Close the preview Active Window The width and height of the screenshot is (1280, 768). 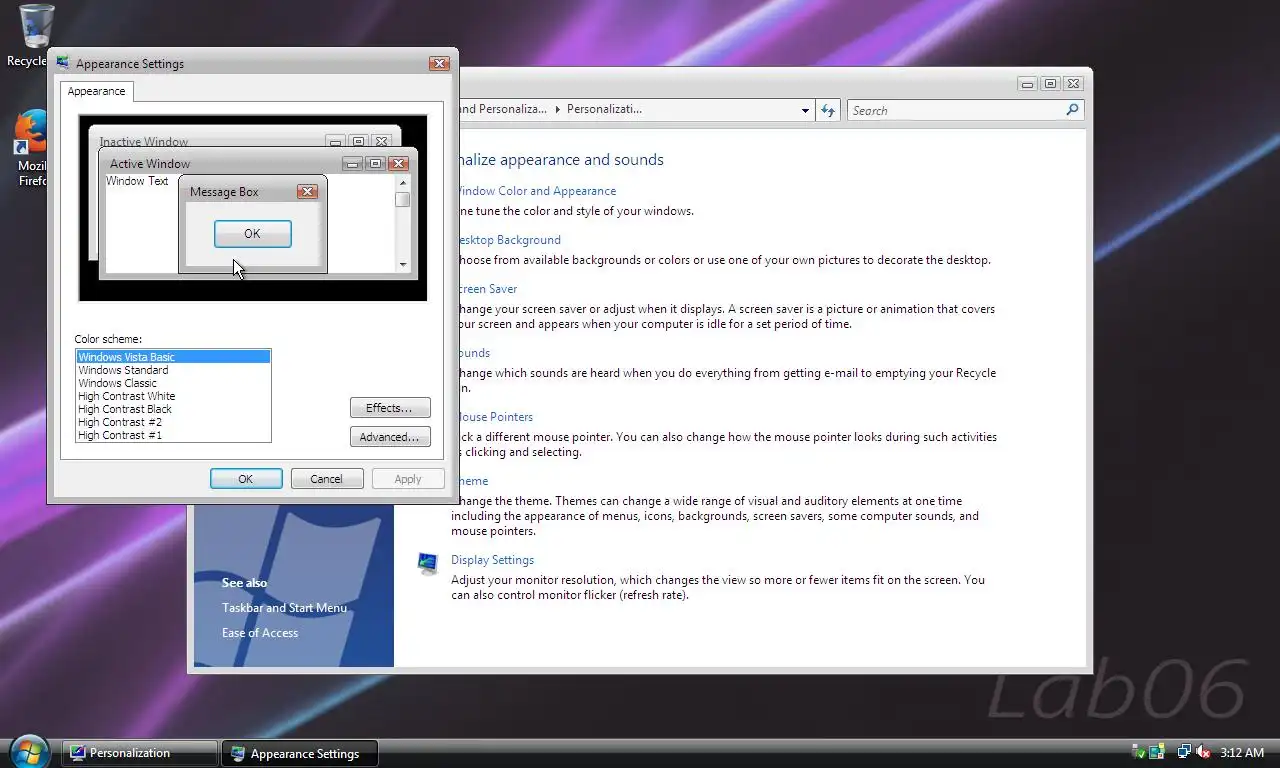coord(398,163)
